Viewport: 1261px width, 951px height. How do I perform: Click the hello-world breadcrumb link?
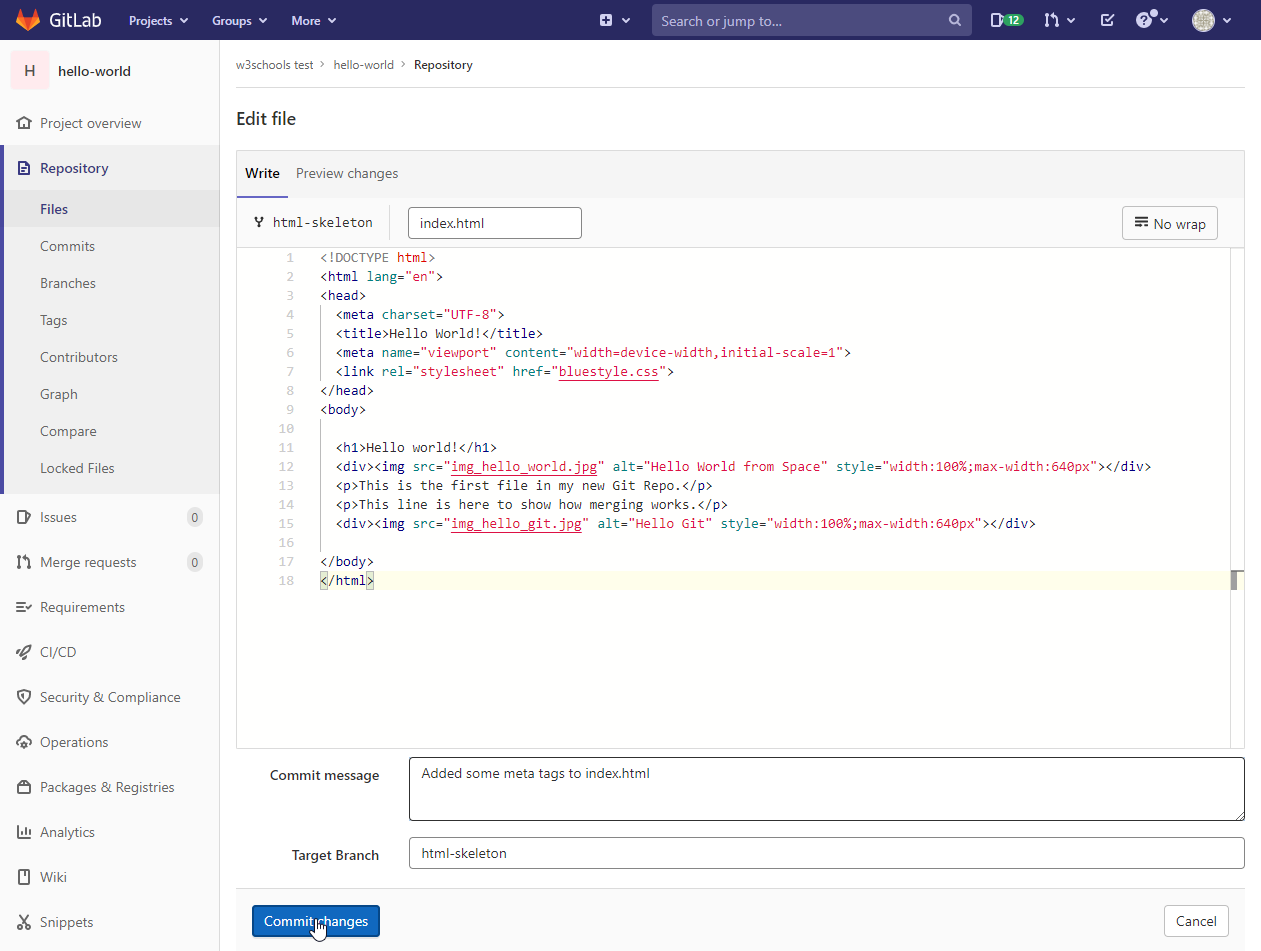pyautogui.click(x=363, y=65)
